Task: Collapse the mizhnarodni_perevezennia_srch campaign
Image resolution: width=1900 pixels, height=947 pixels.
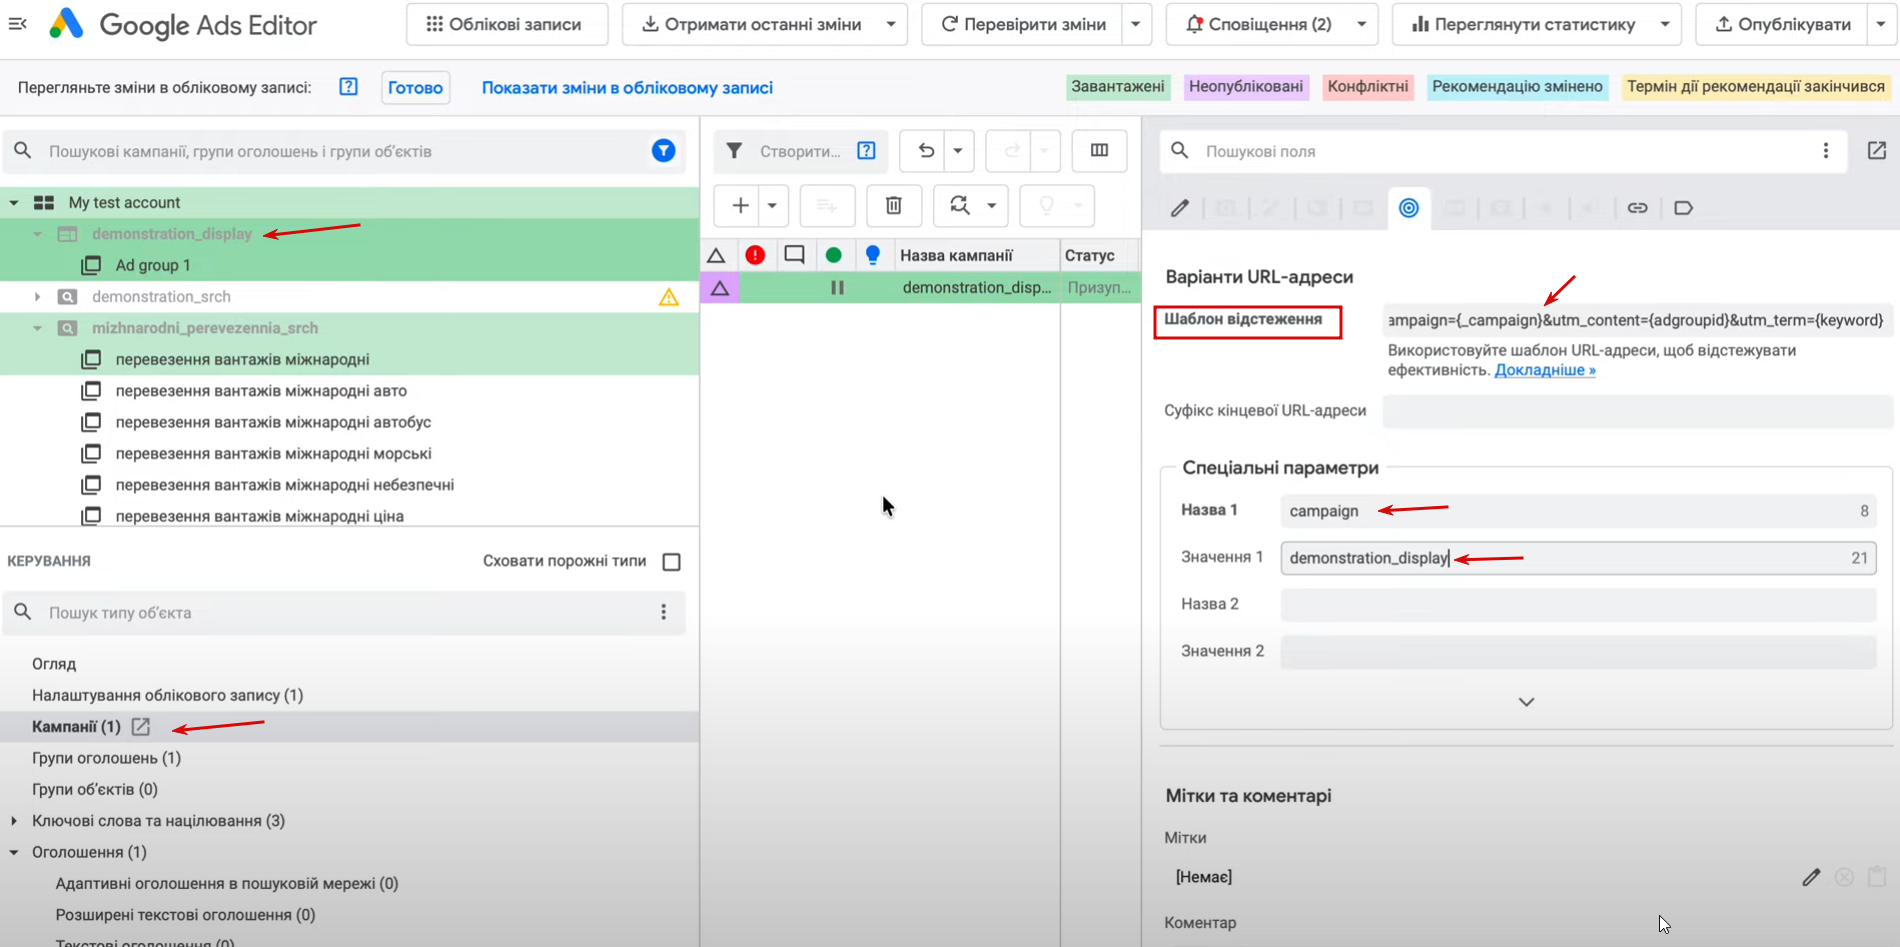Action: tap(38, 328)
